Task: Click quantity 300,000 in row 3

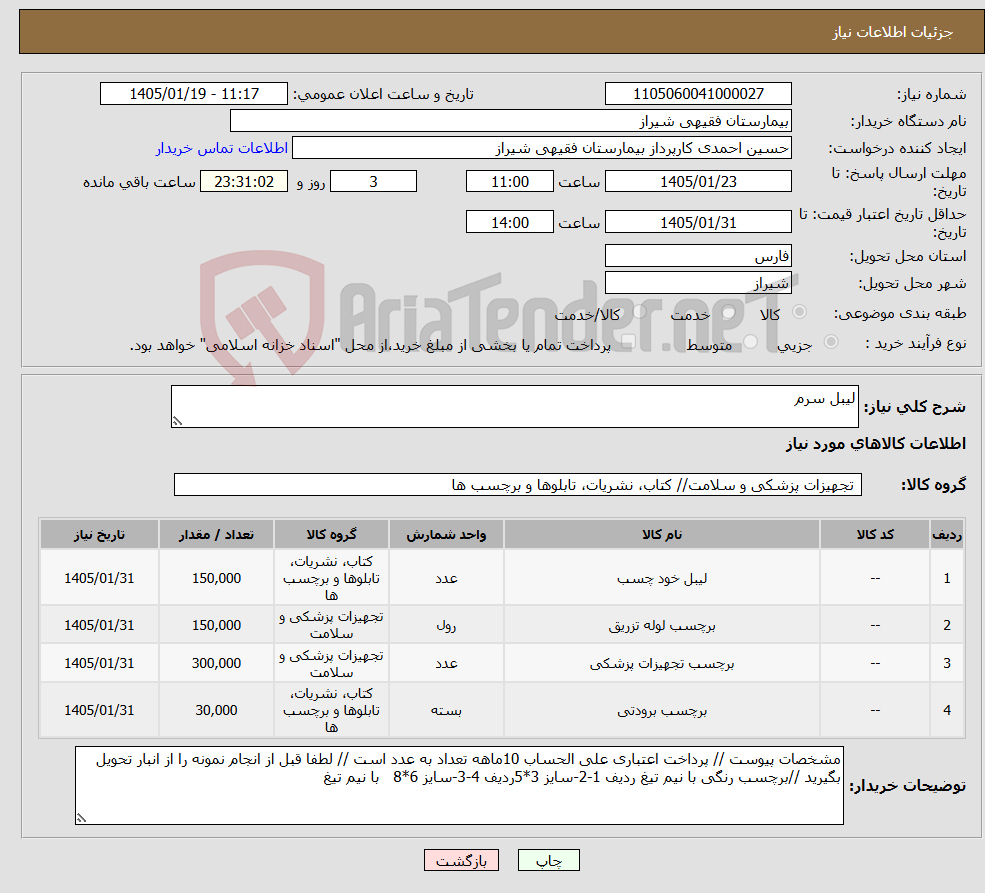Action: coord(216,663)
